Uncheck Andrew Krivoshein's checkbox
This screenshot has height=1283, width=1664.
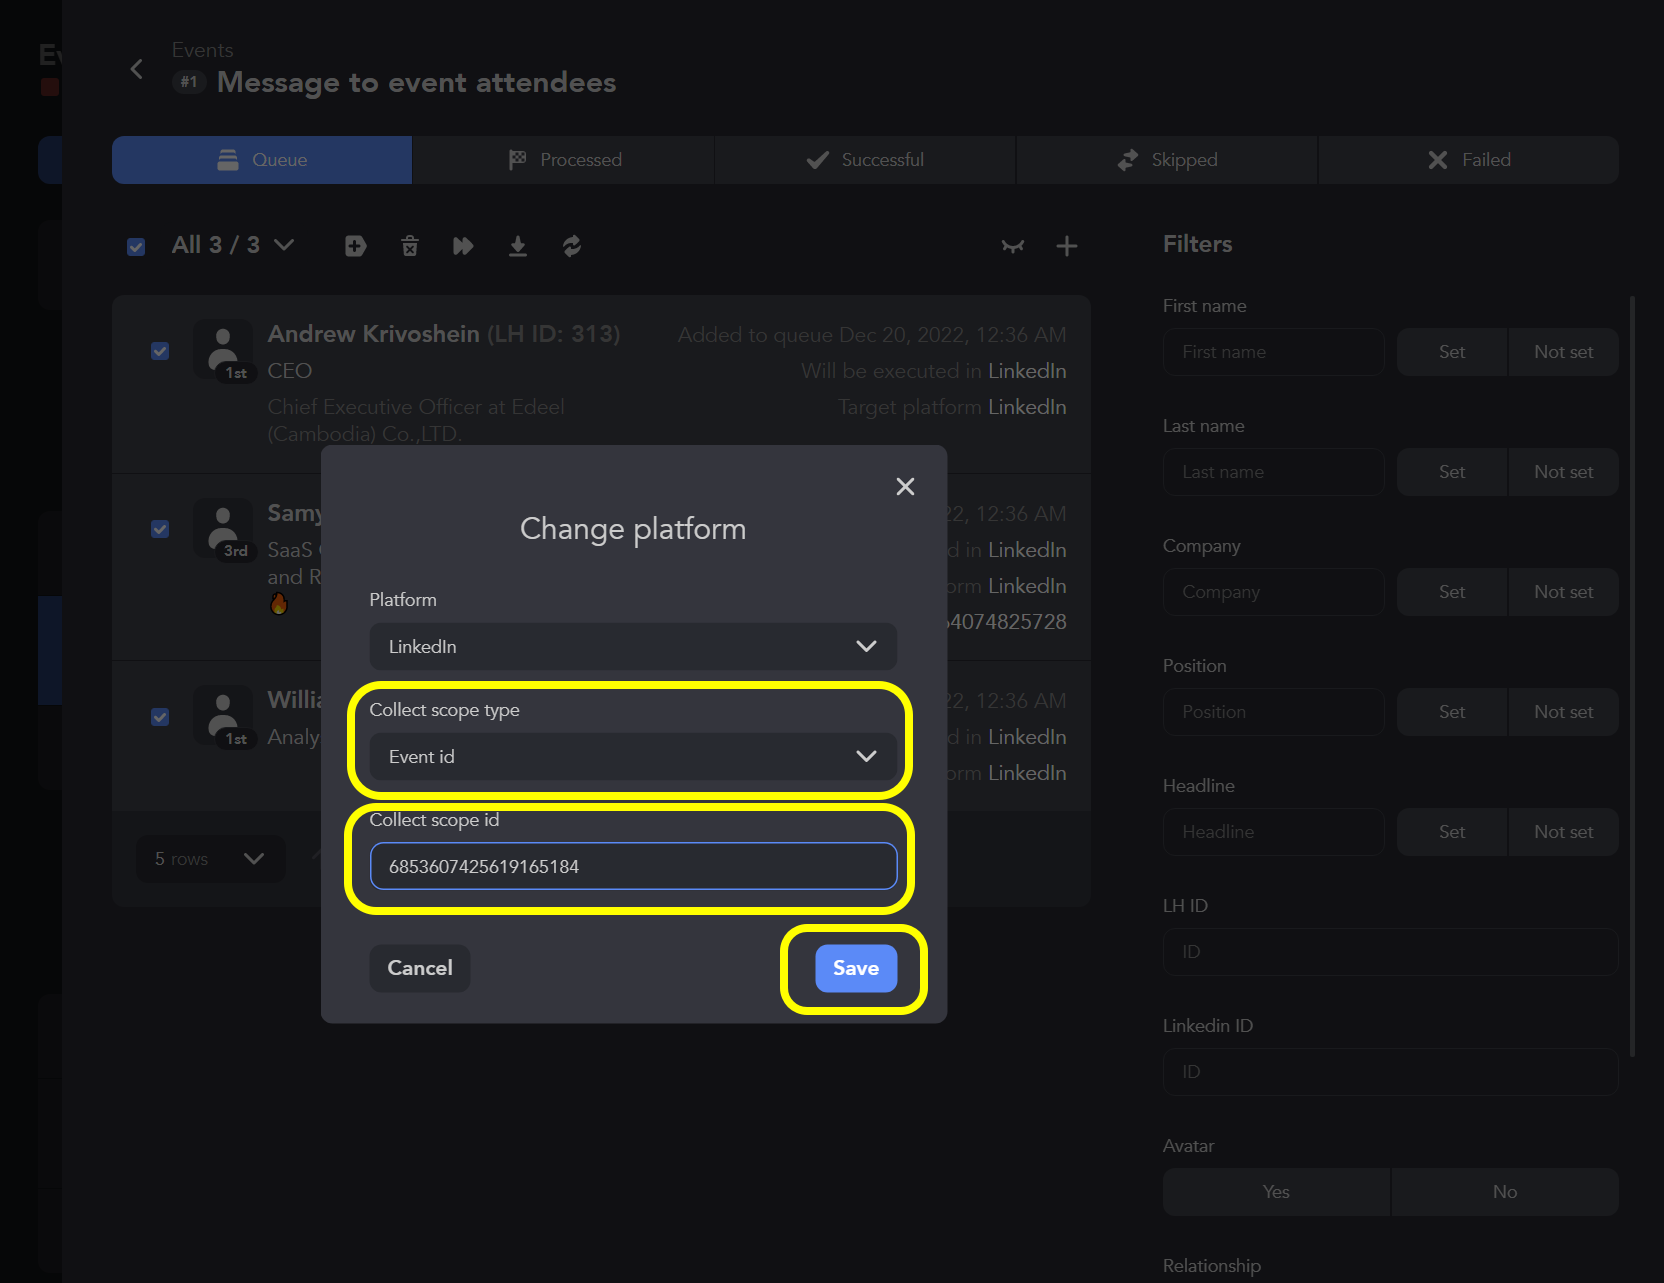coord(160,351)
